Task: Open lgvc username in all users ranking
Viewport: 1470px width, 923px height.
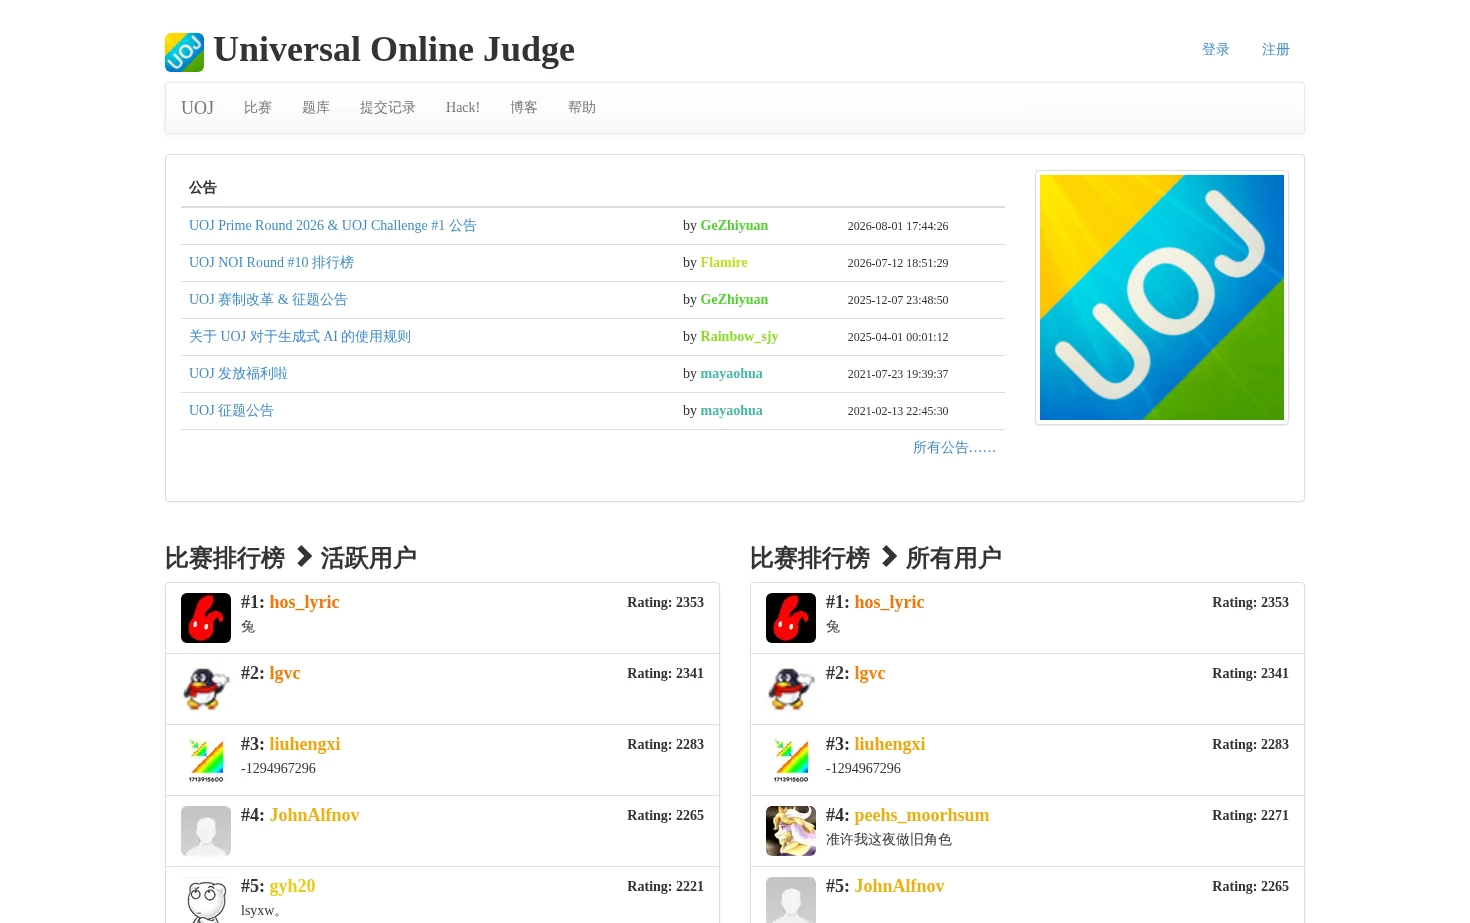Action: click(x=870, y=673)
